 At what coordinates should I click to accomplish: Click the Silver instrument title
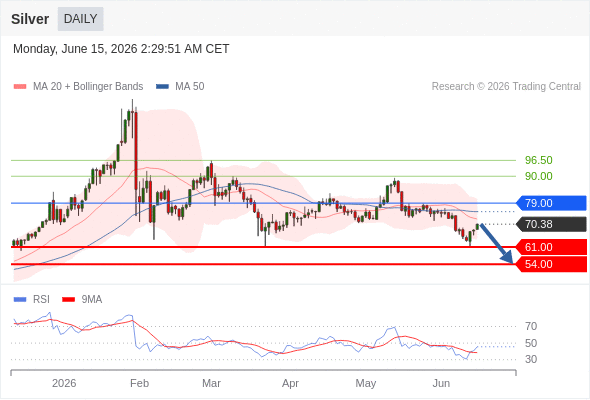point(30,19)
